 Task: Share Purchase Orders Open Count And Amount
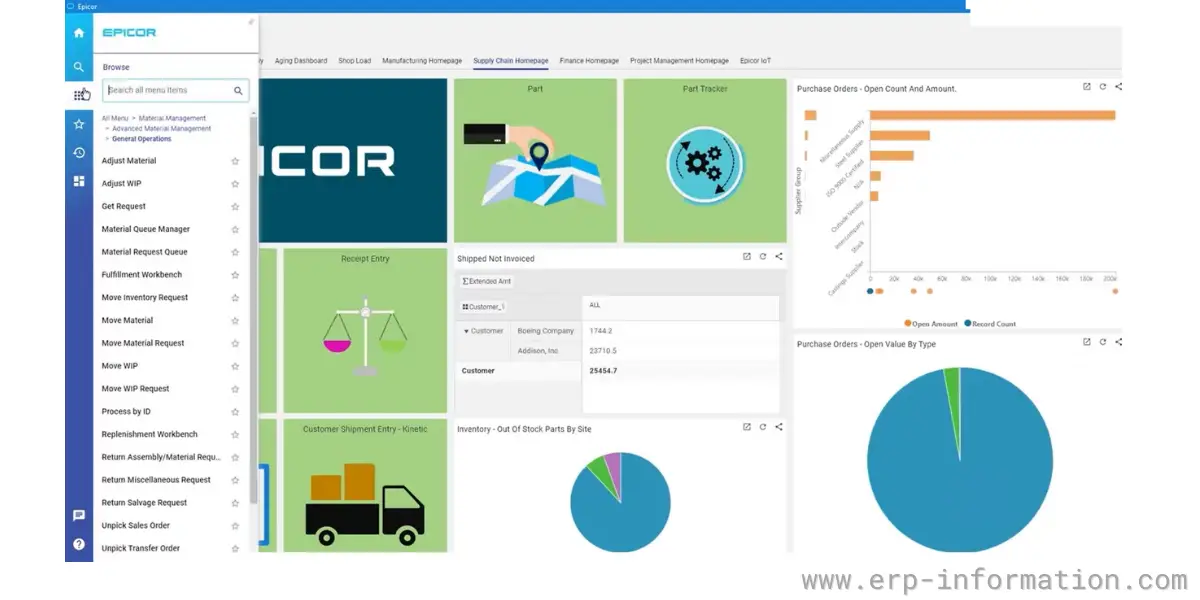[x=1119, y=87]
